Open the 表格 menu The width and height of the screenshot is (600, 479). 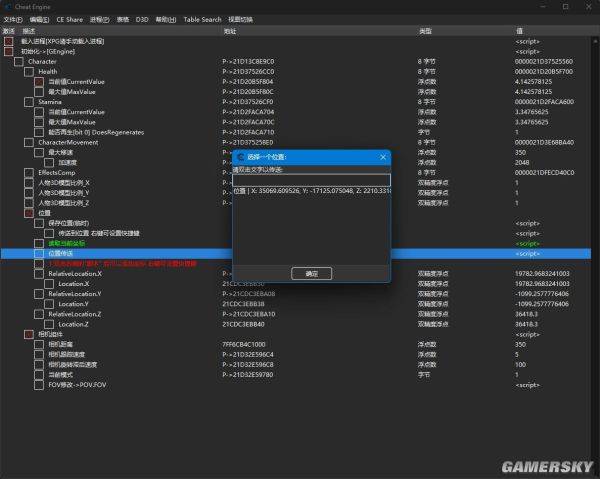[123, 20]
